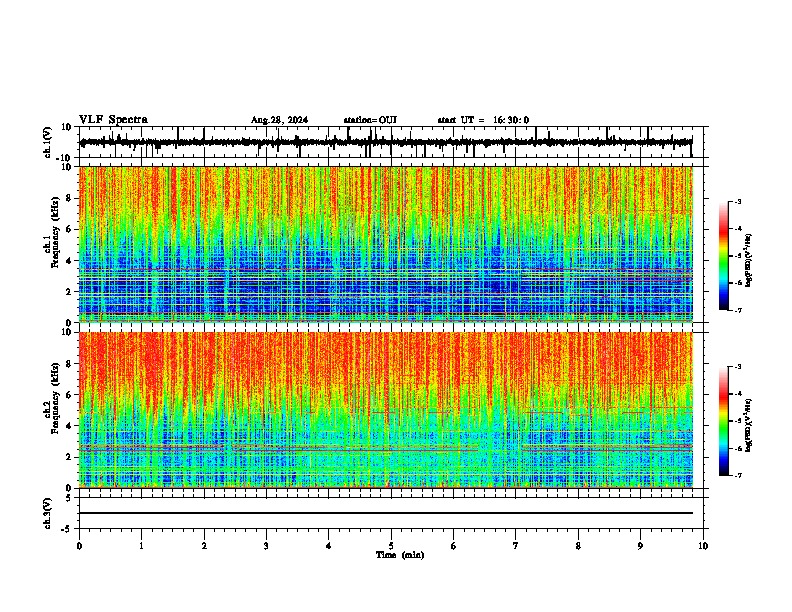Click the log(PSD) label beside the ch.2 color scale
Screen dimensions: 792x612
coord(749,425)
